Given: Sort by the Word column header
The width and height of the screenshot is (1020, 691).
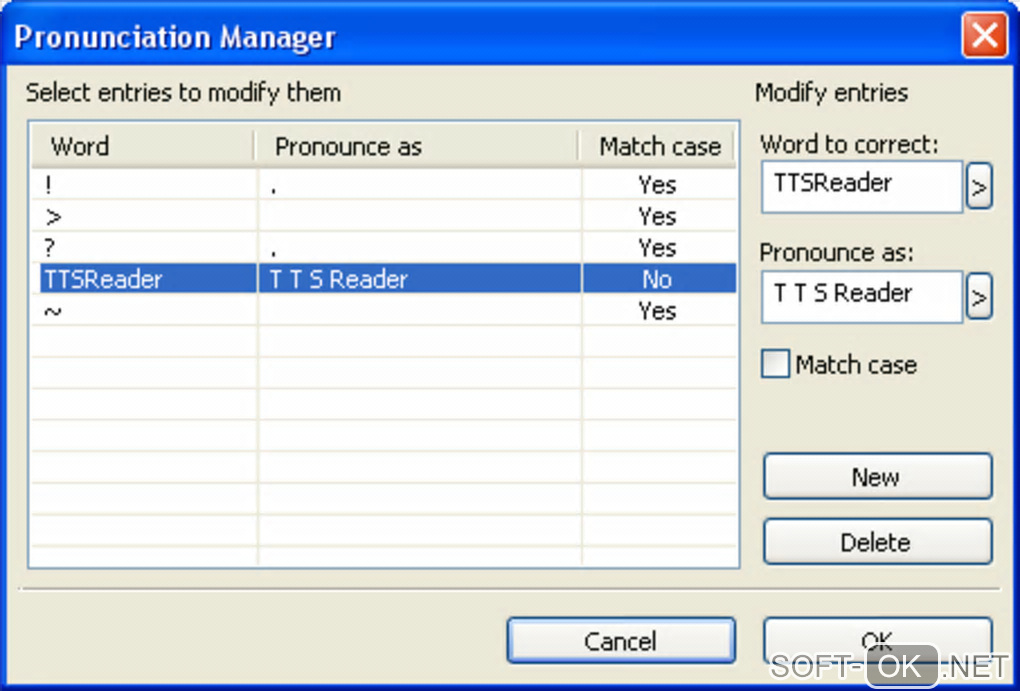Looking at the screenshot, I should click(143, 146).
